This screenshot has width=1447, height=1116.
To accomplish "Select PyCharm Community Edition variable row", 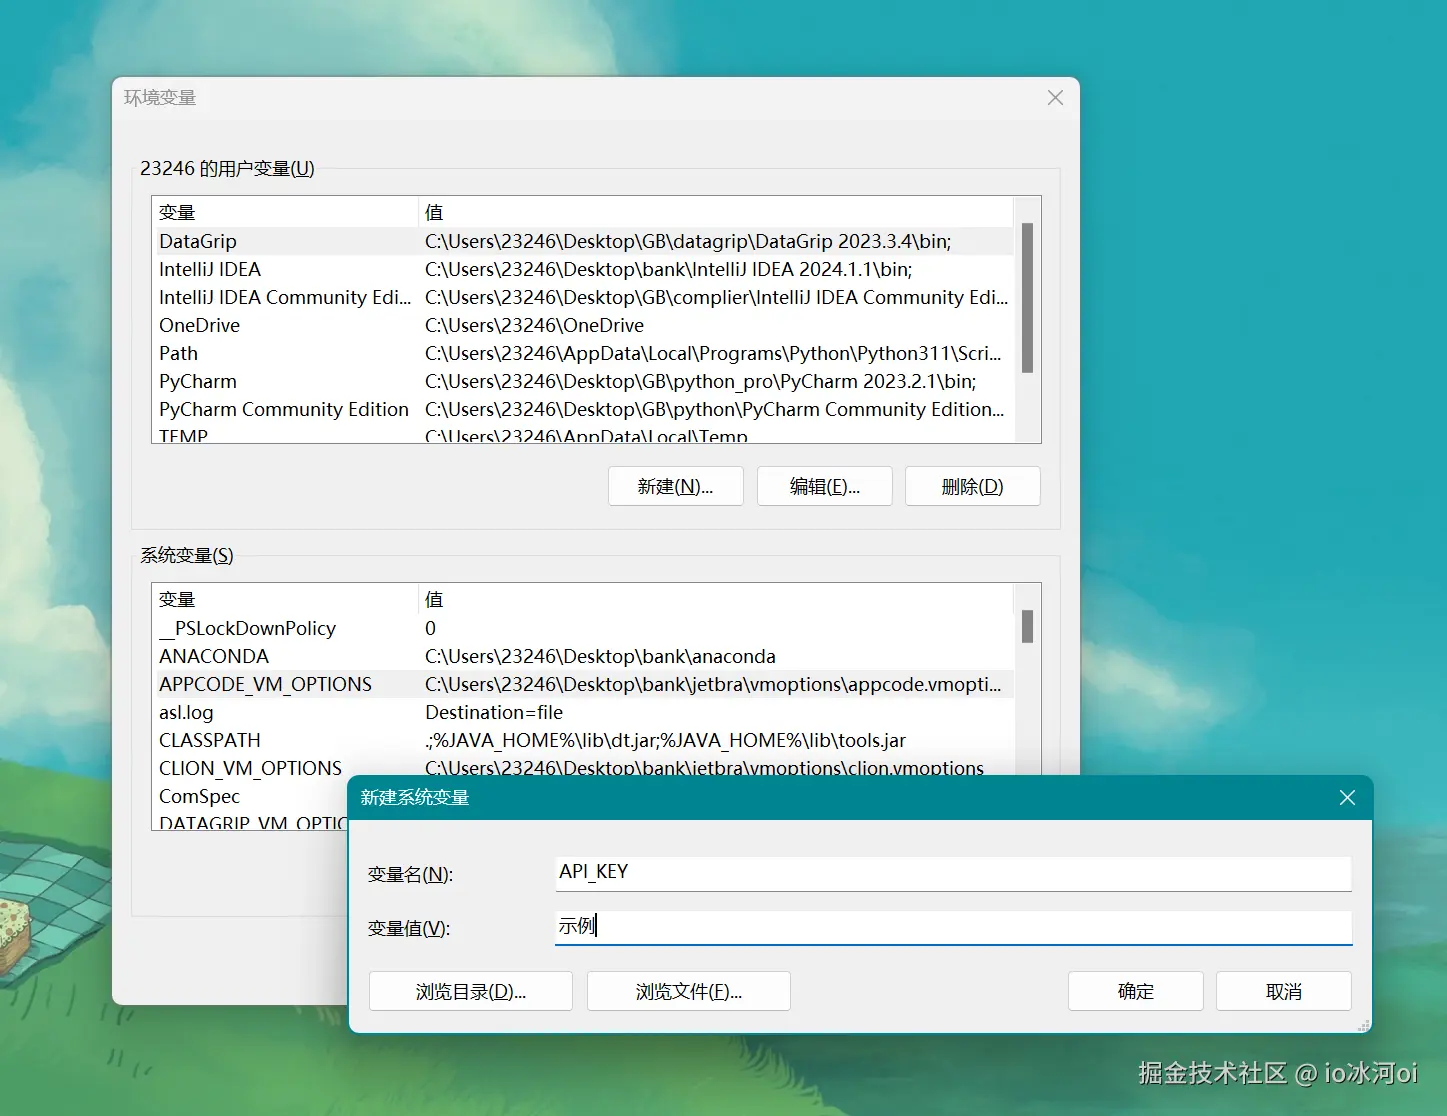I will 583,409.
